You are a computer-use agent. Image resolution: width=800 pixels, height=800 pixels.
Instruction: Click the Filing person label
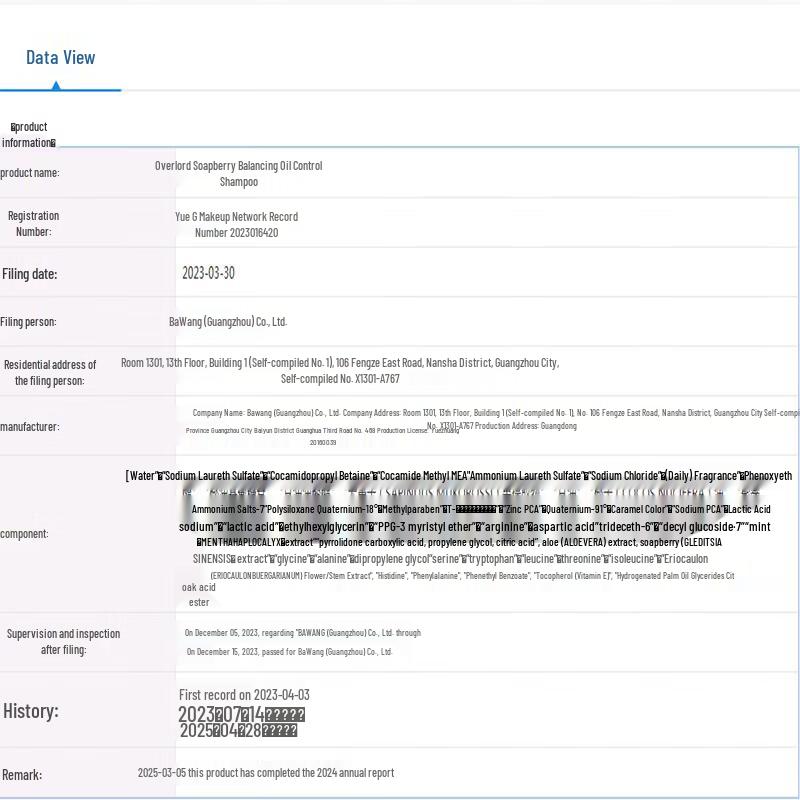[x=29, y=322]
